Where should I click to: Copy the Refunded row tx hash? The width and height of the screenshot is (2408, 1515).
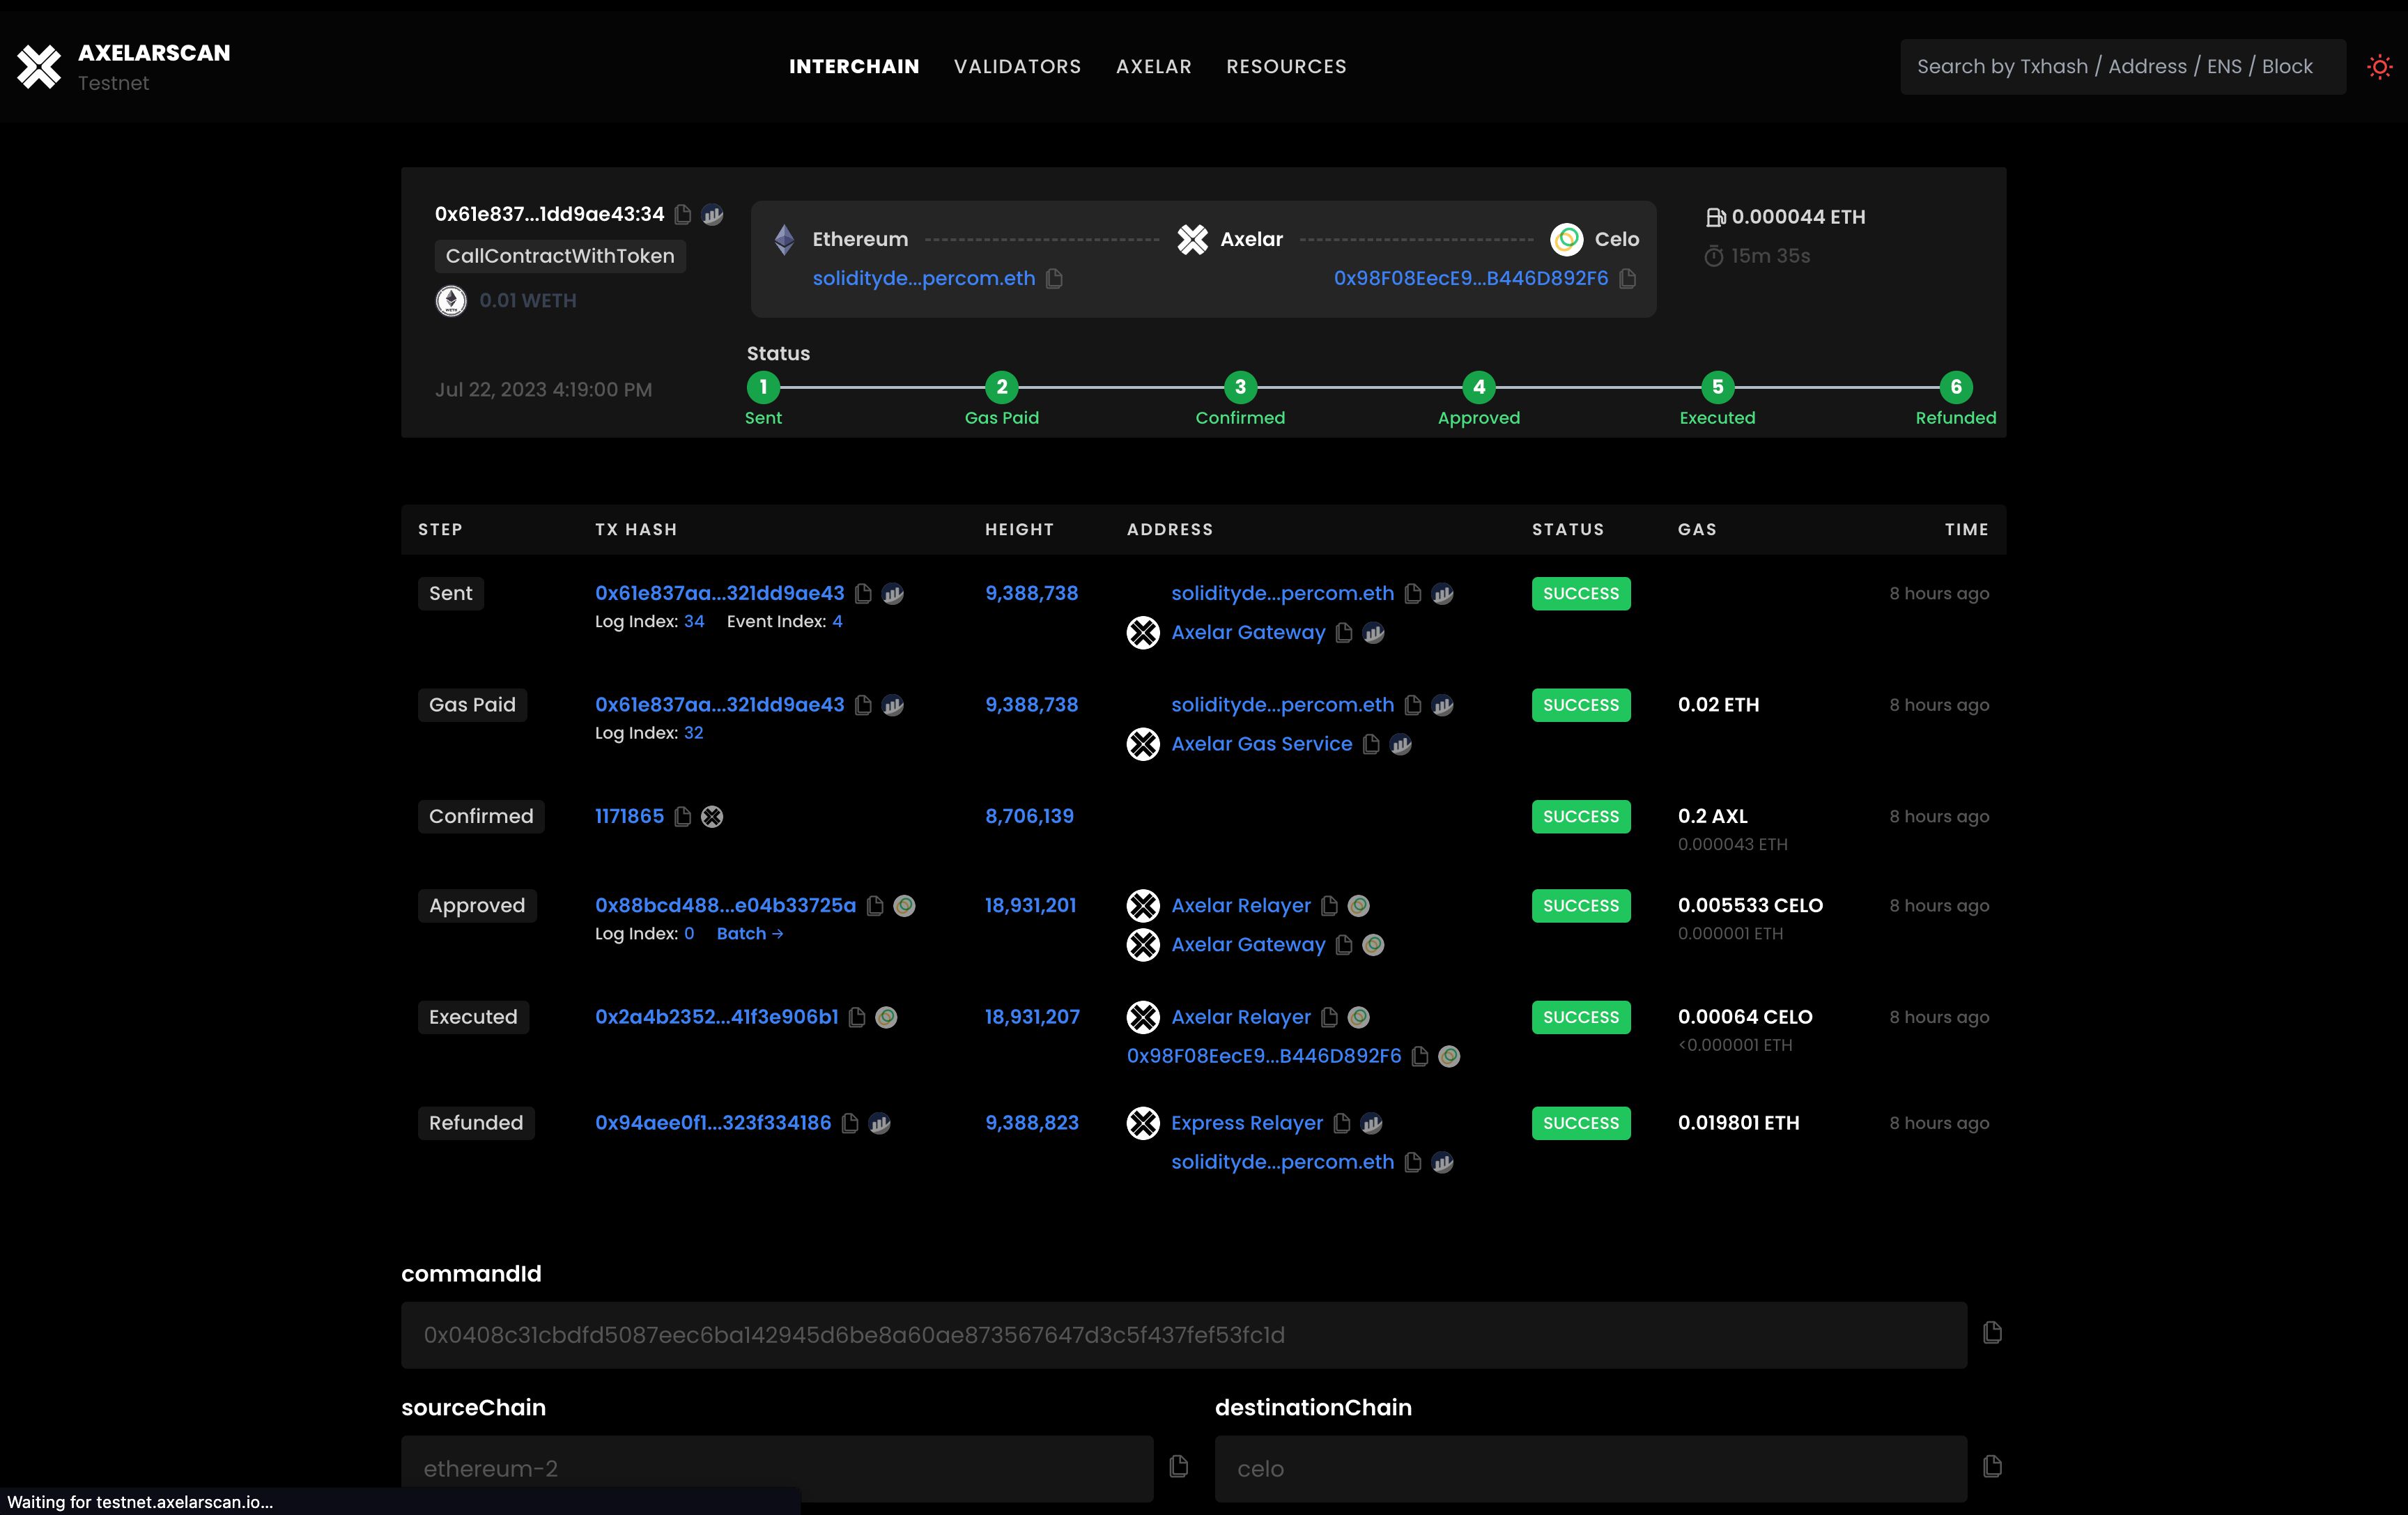tap(850, 1123)
